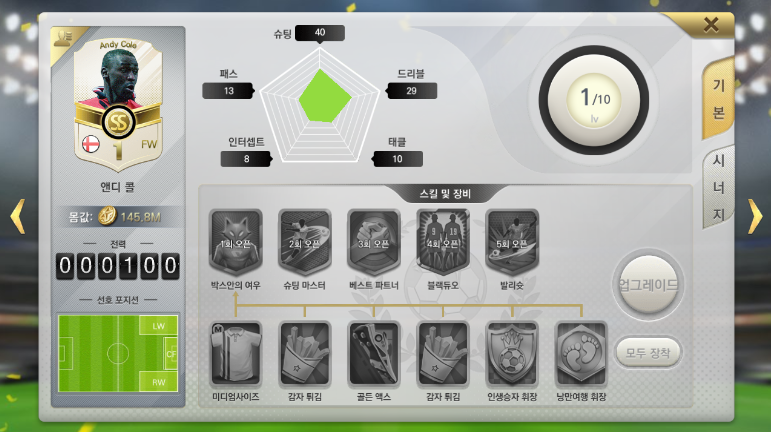Viewport: 771px width, 432px height.
Task: Click the 모두 장착 button
Action: pyautogui.click(x=648, y=352)
